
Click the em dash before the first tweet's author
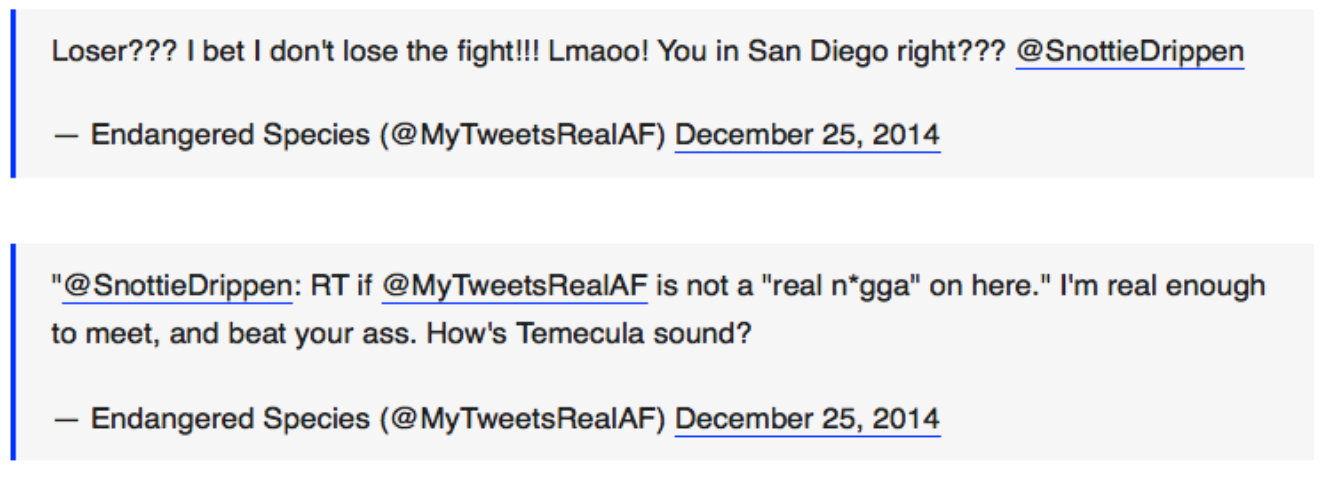65,135
